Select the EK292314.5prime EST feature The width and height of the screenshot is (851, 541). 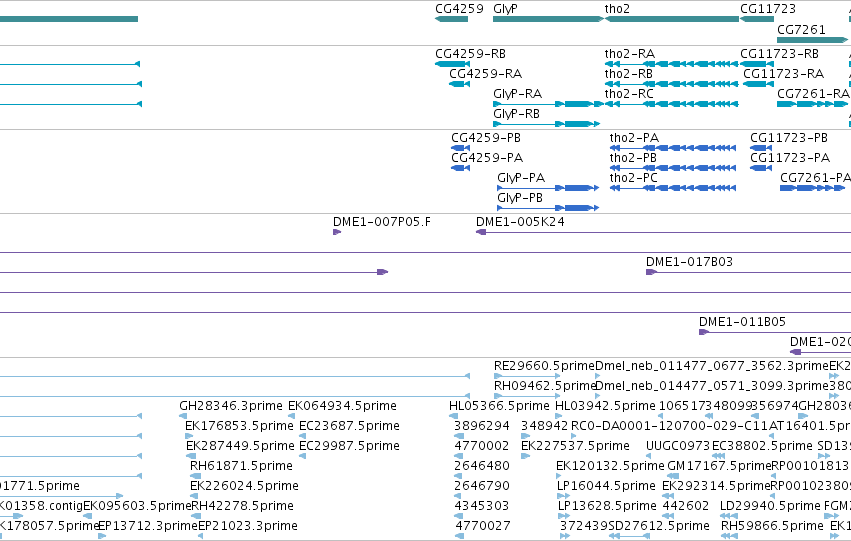(x=668, y=496)
